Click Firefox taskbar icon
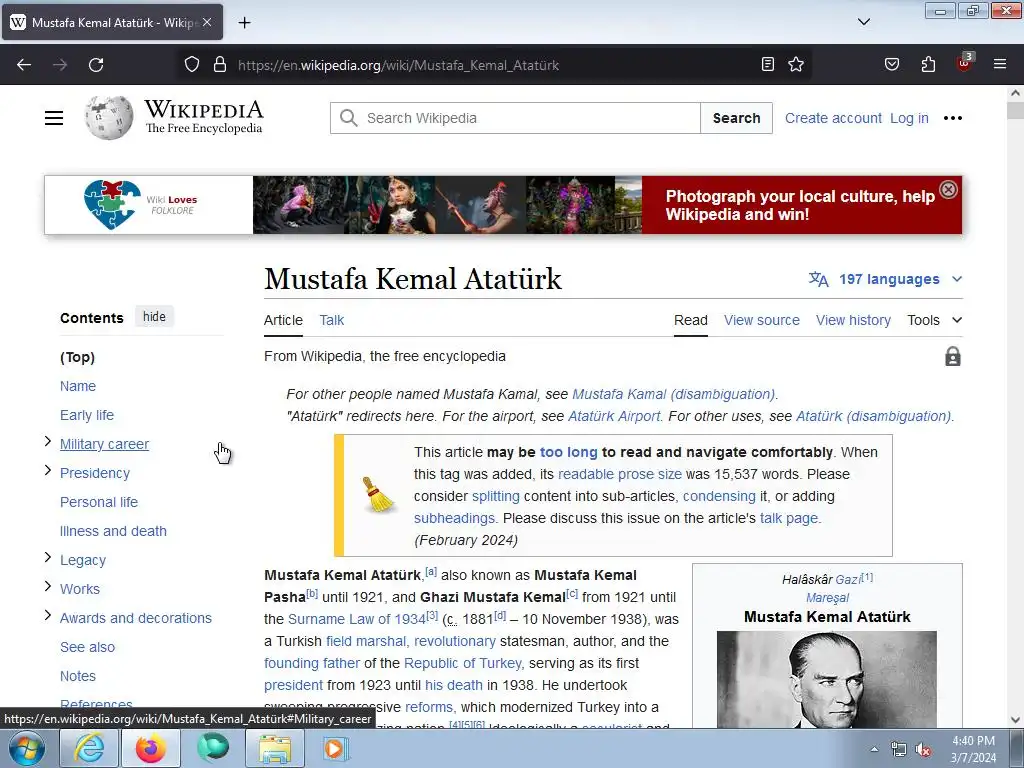The height and width of the screenshot is (768, 1024). pos(151,748)
